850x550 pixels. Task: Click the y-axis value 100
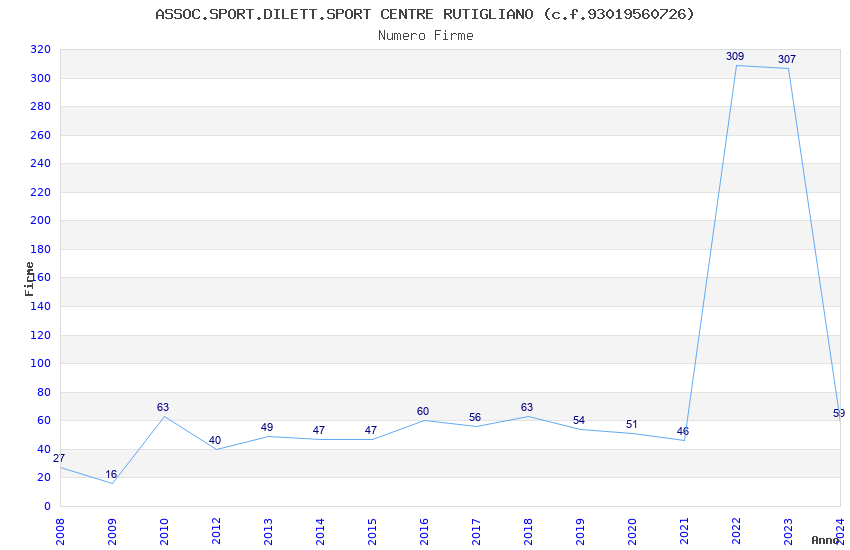click(x=41, y=363)
